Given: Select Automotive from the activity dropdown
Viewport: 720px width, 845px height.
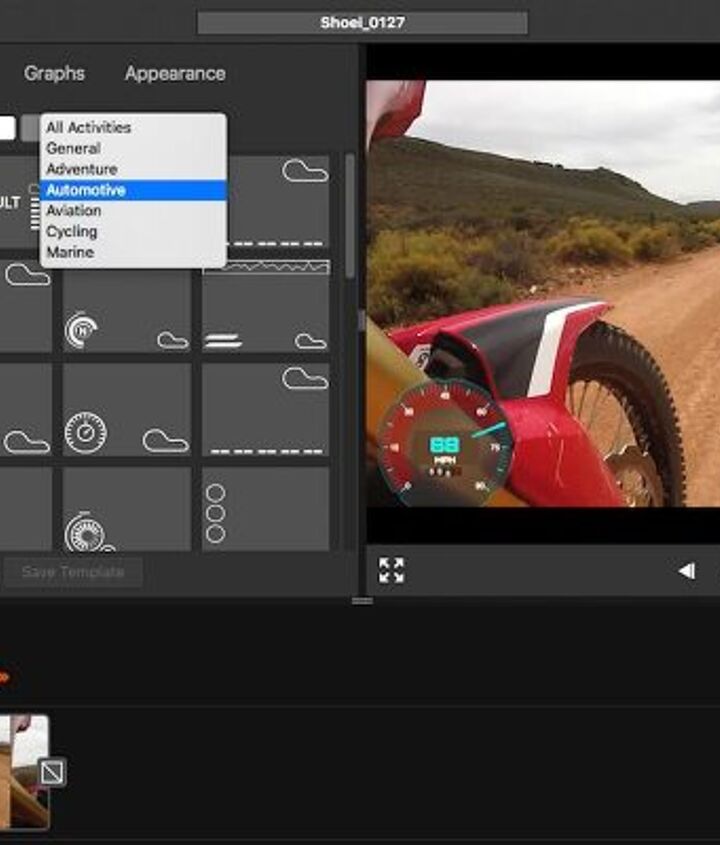Looking at the screenshot, I should [86, 190].
